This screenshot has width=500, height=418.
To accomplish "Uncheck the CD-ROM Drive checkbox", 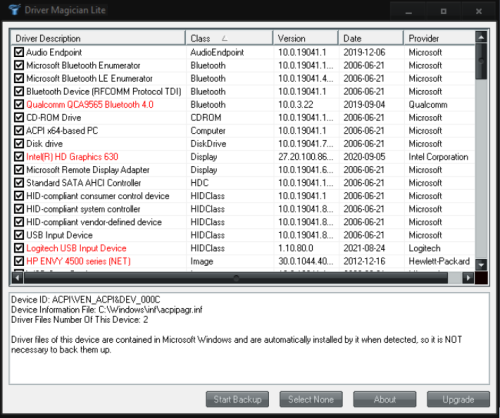I will [19, 117].
